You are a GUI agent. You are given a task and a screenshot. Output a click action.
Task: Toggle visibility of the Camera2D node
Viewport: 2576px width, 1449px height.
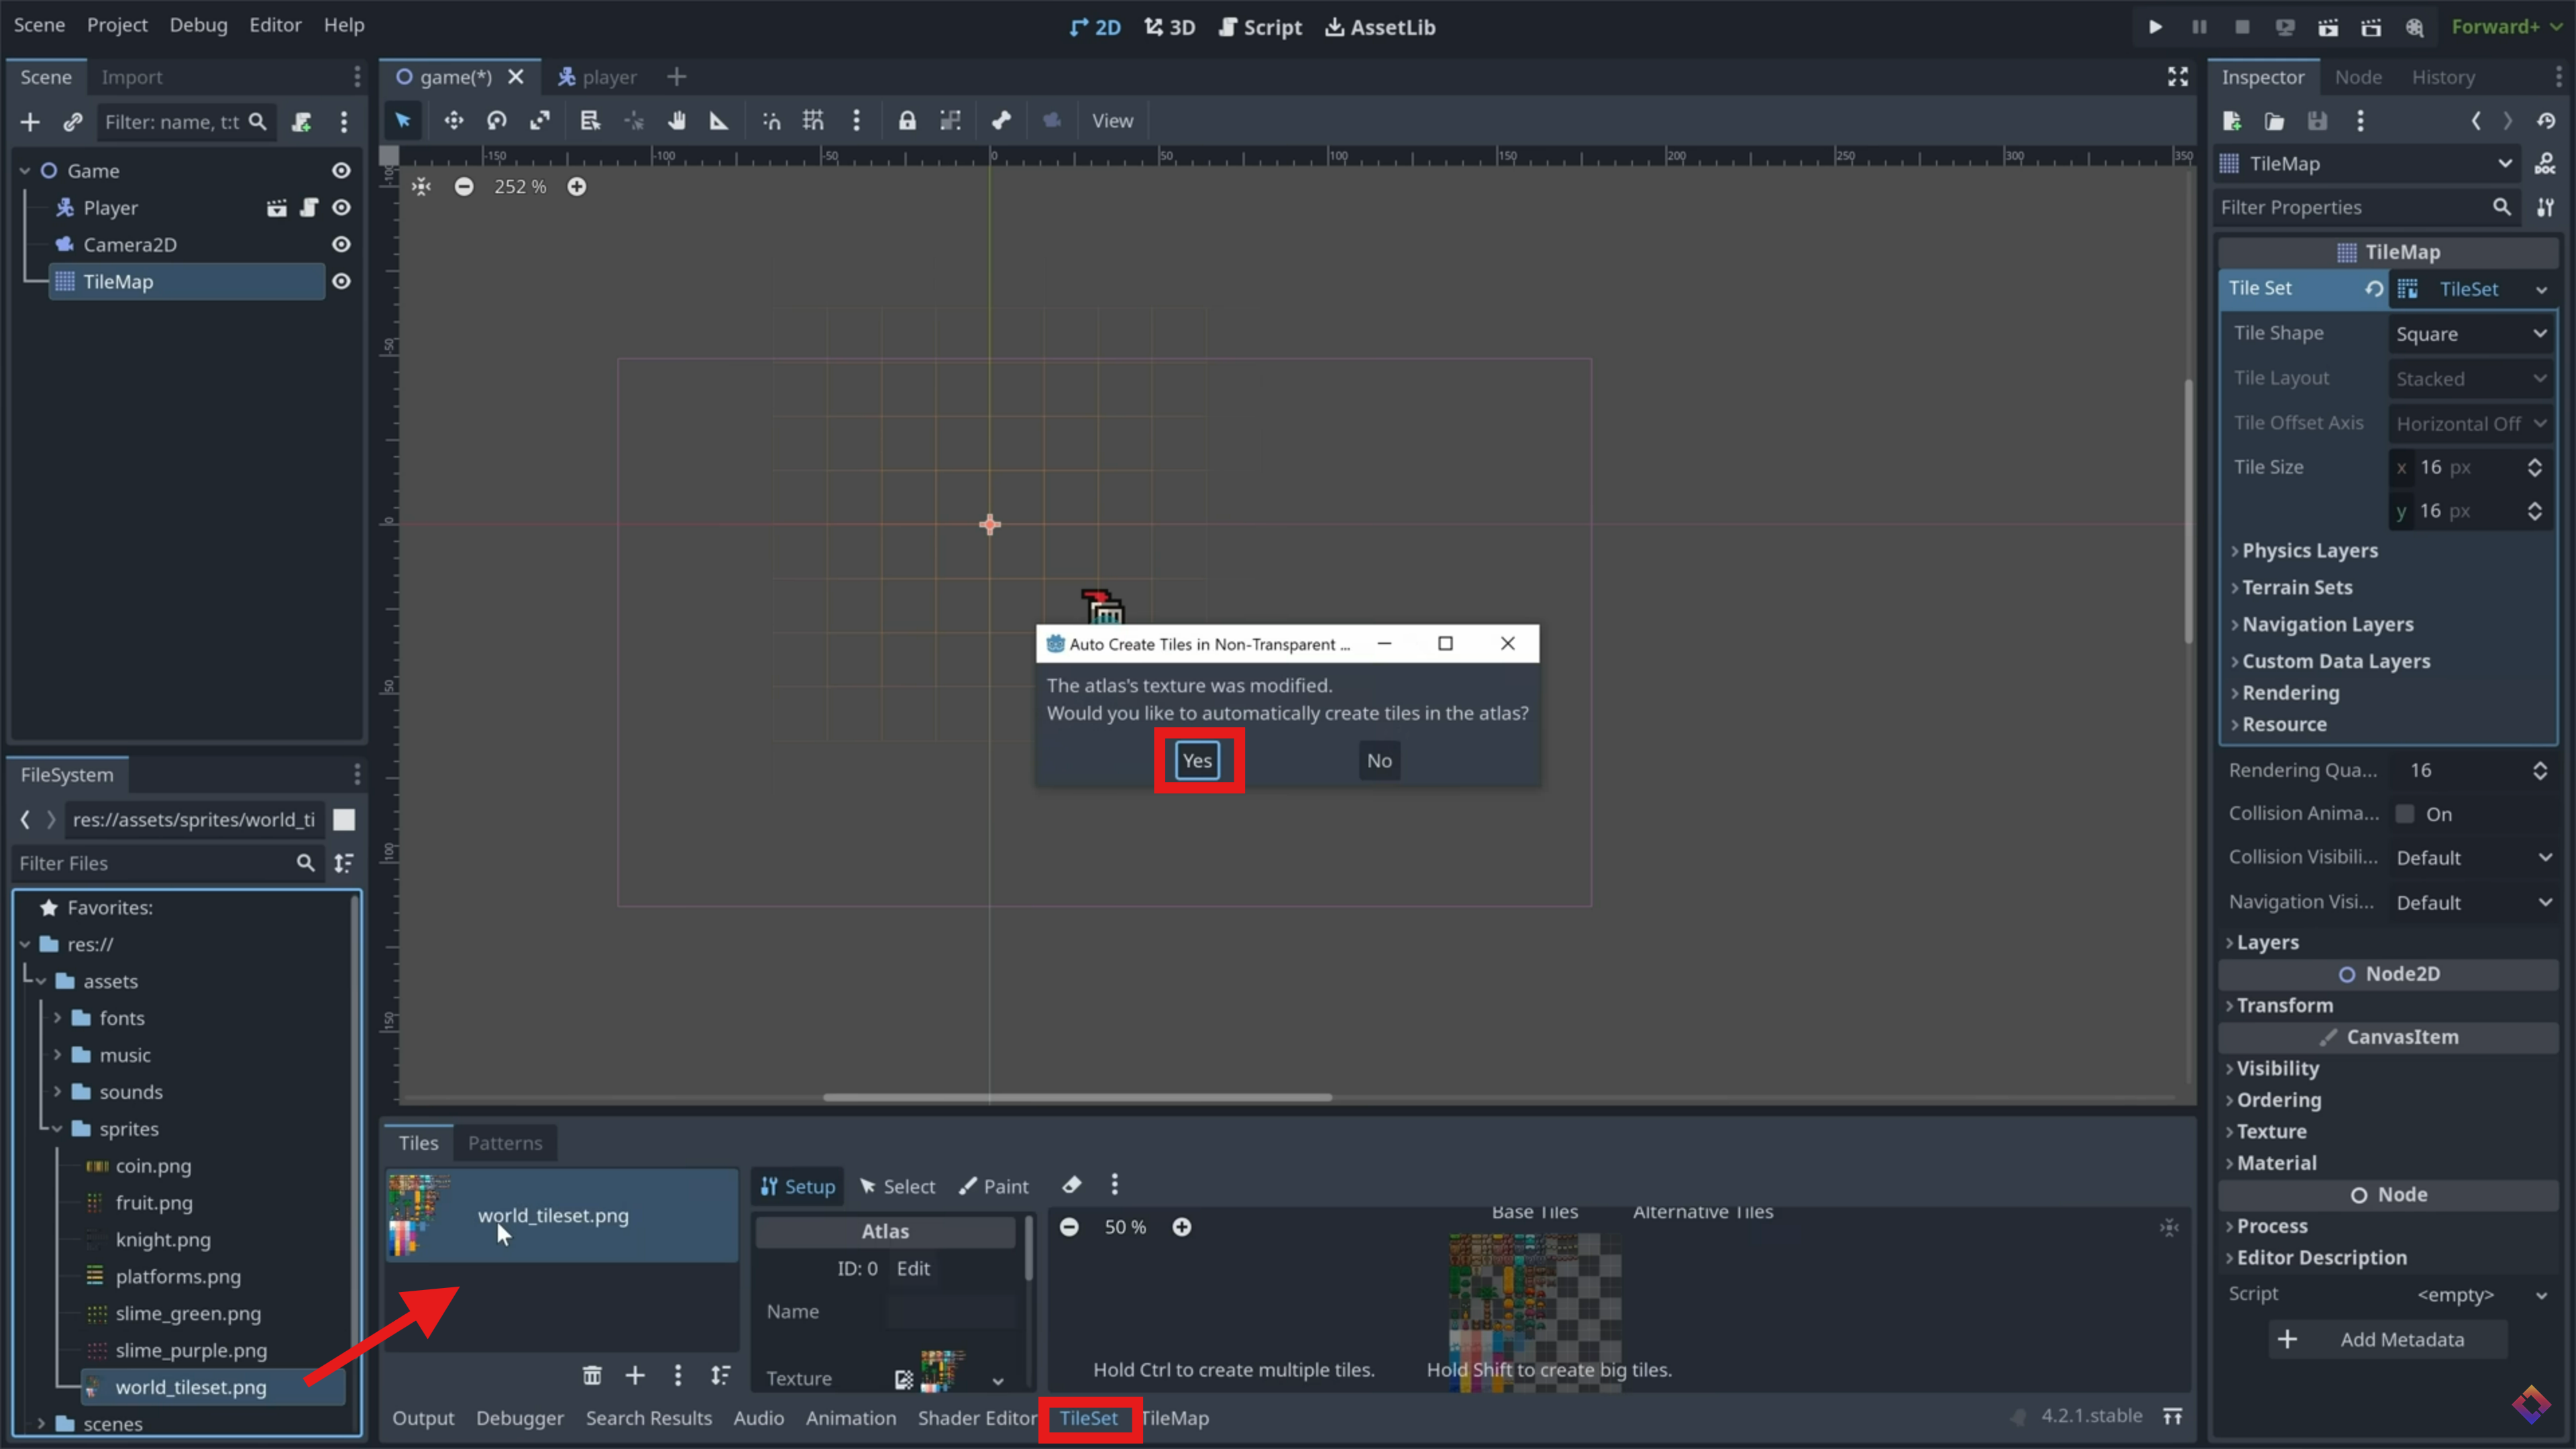341,245
